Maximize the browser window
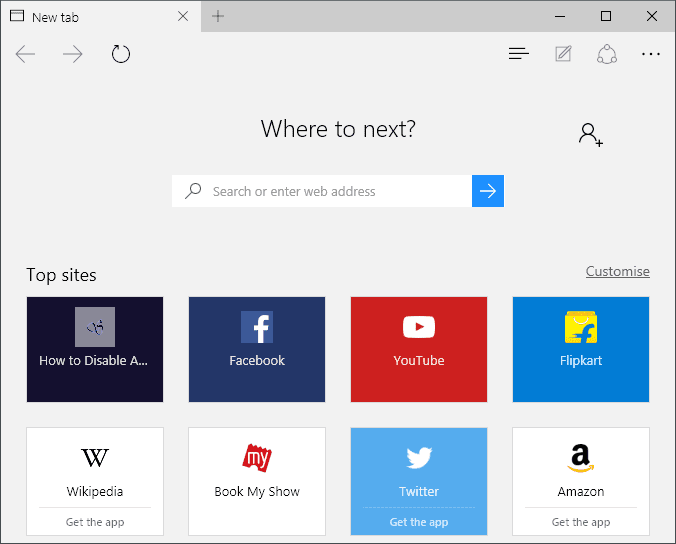 606,16
